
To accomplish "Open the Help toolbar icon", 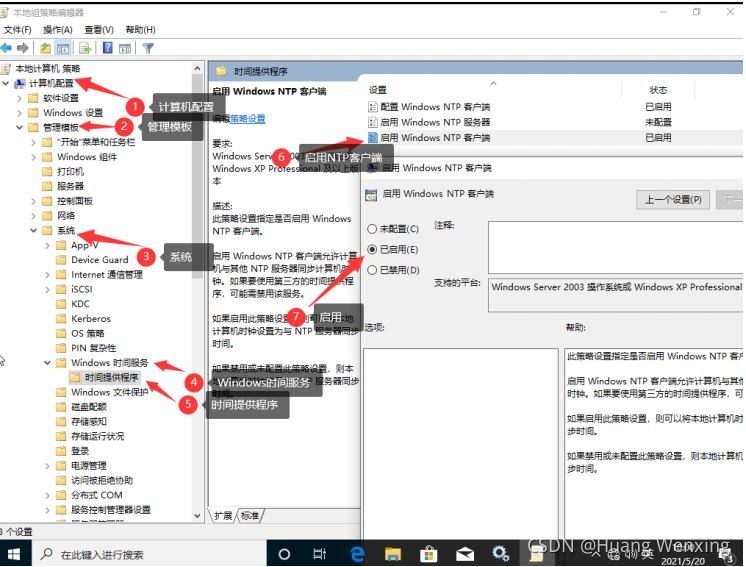I will point(108,48).
